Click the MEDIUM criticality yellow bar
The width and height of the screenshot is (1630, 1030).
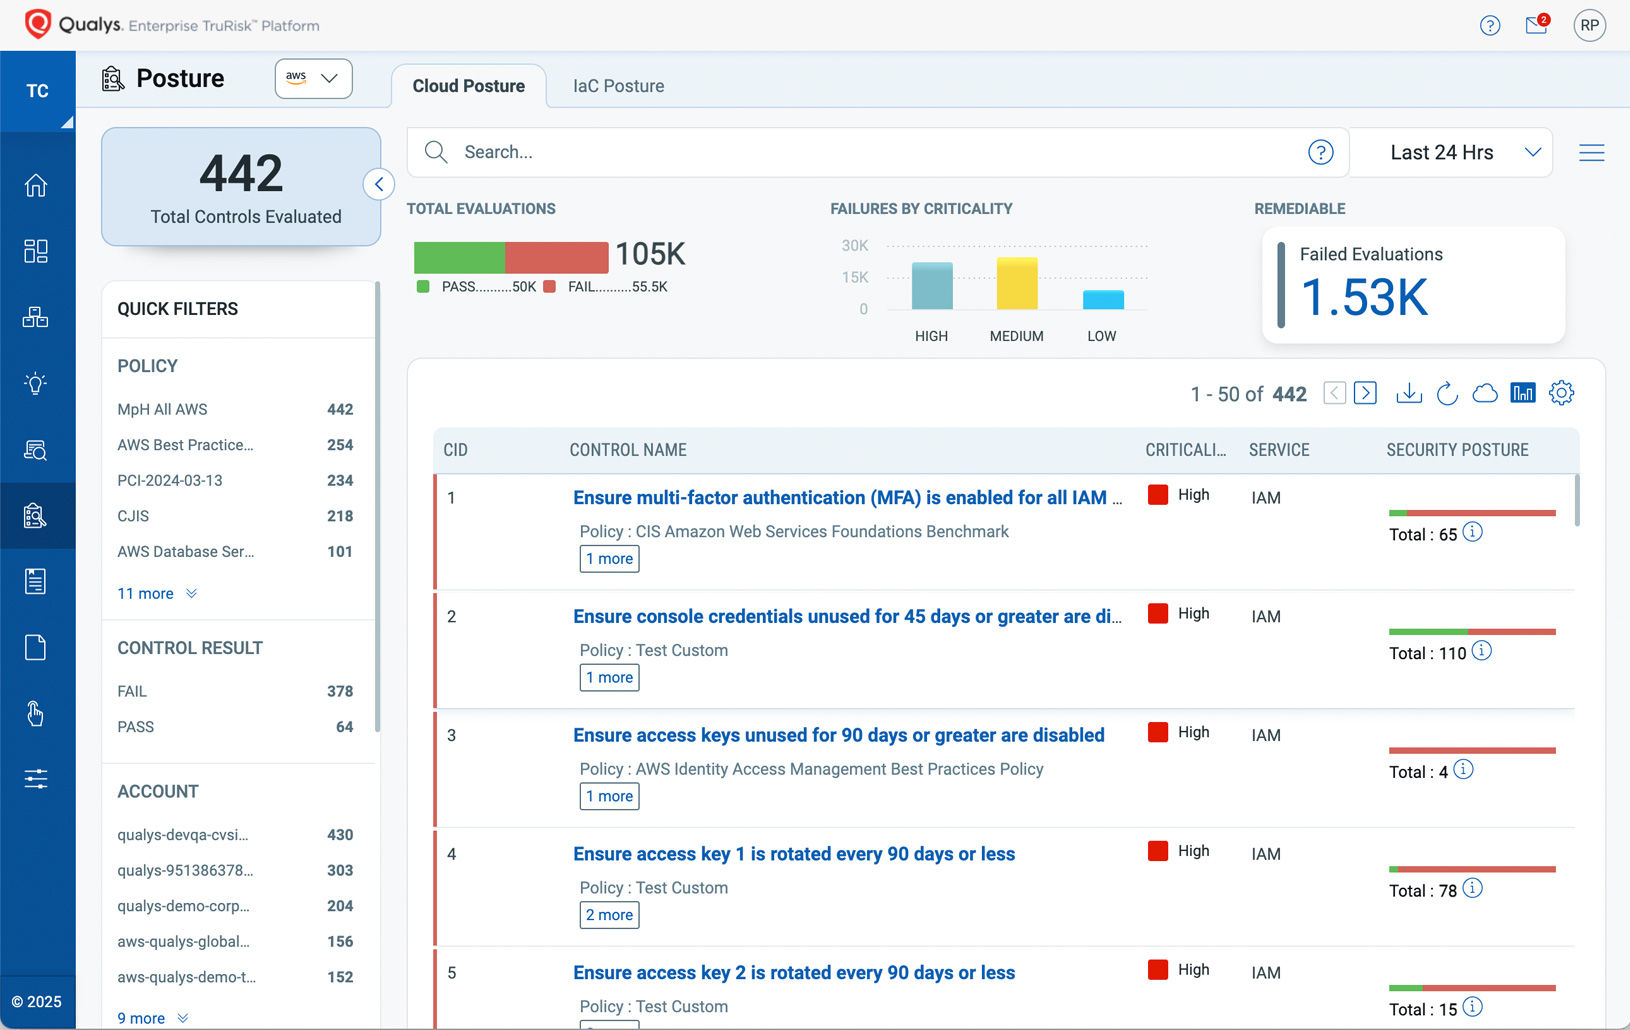tap(1017, 284)
